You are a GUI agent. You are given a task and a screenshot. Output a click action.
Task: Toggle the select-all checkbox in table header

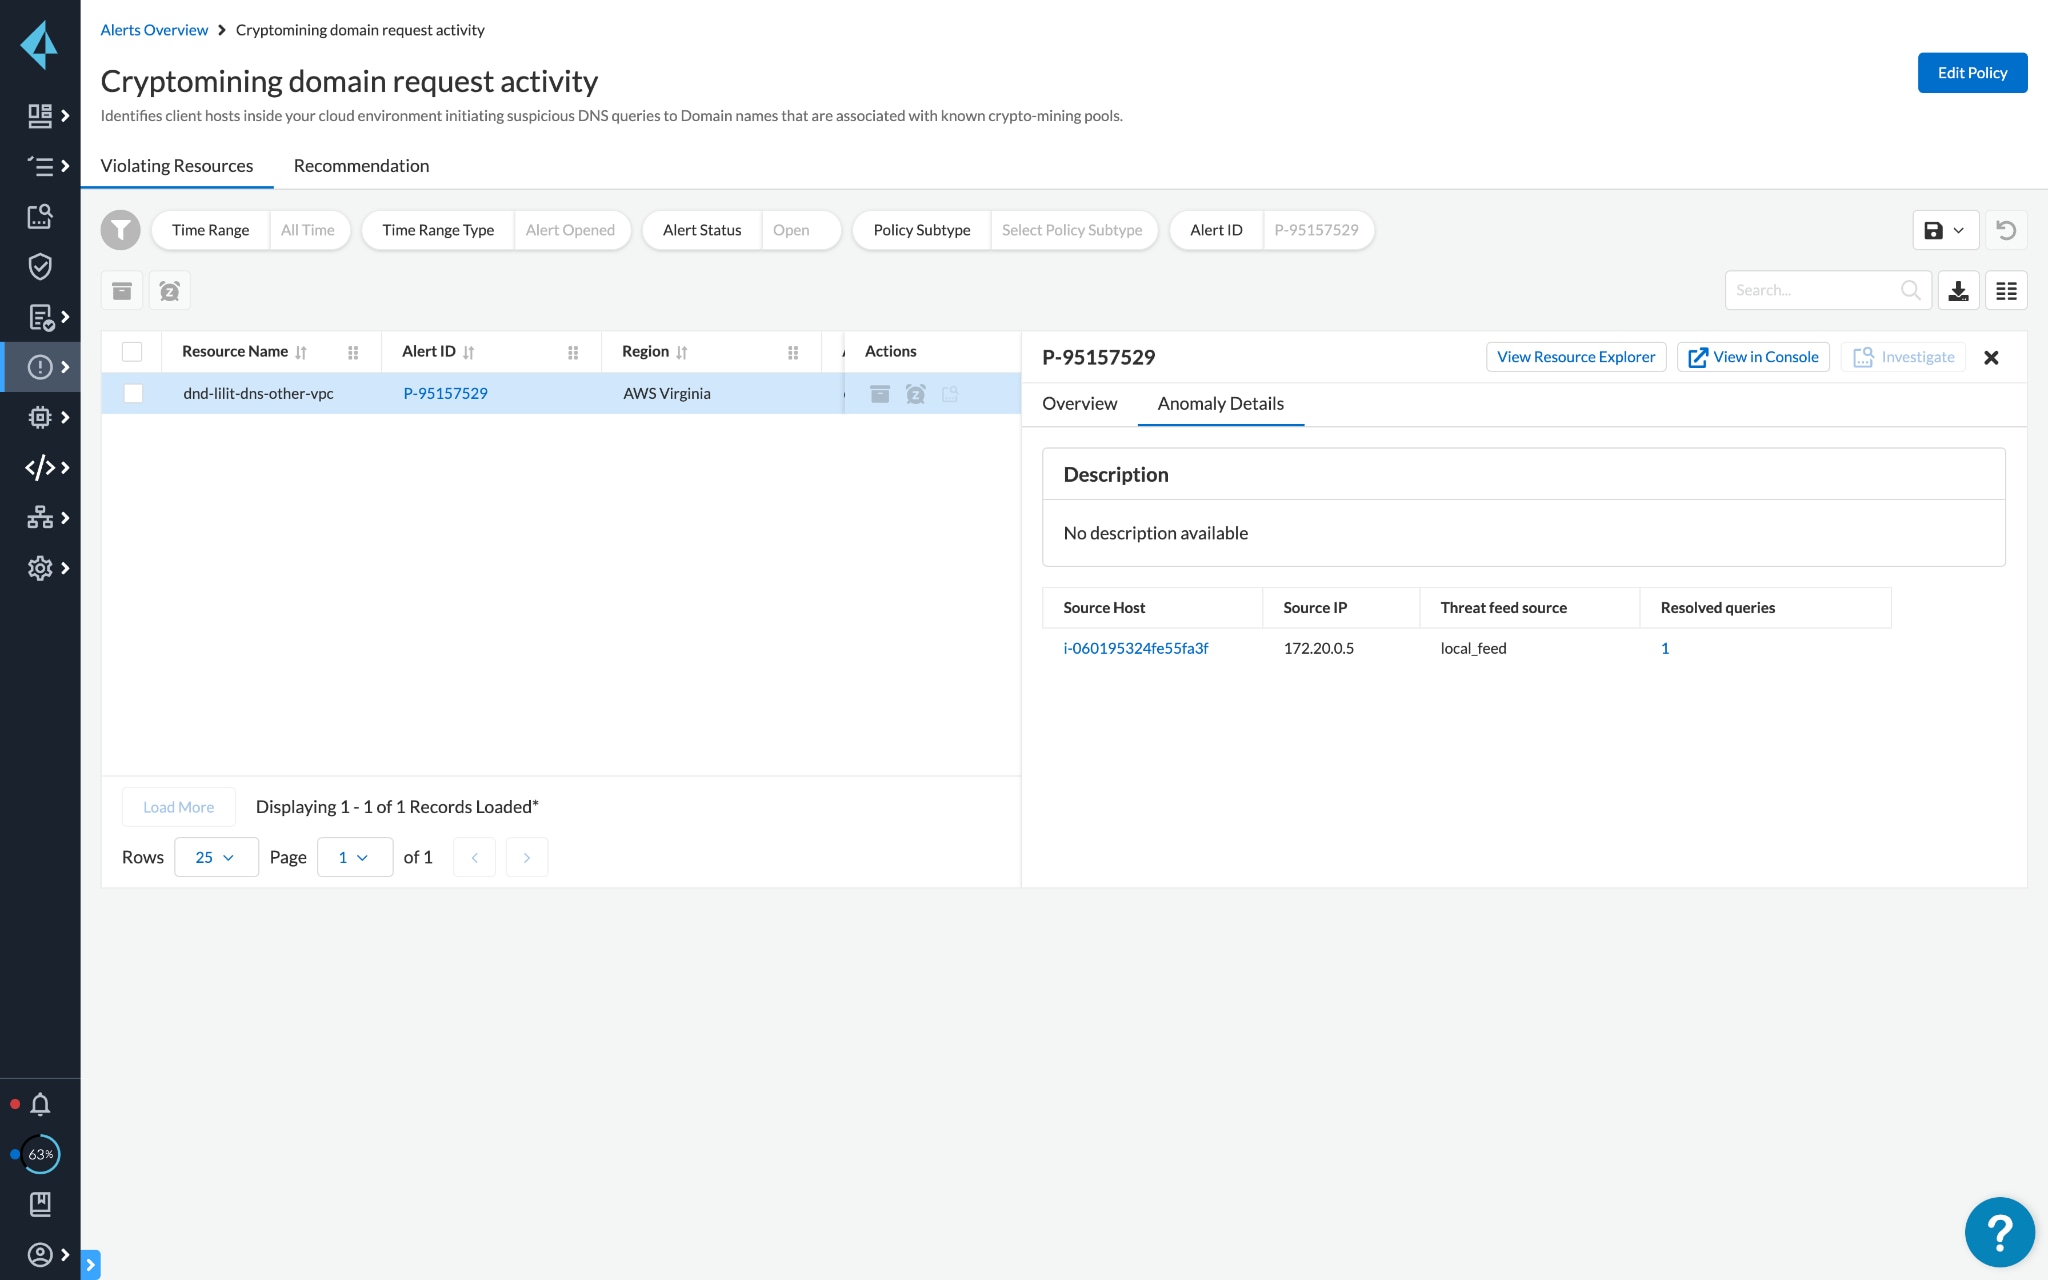pyautogui.click(x=131, y=351)
